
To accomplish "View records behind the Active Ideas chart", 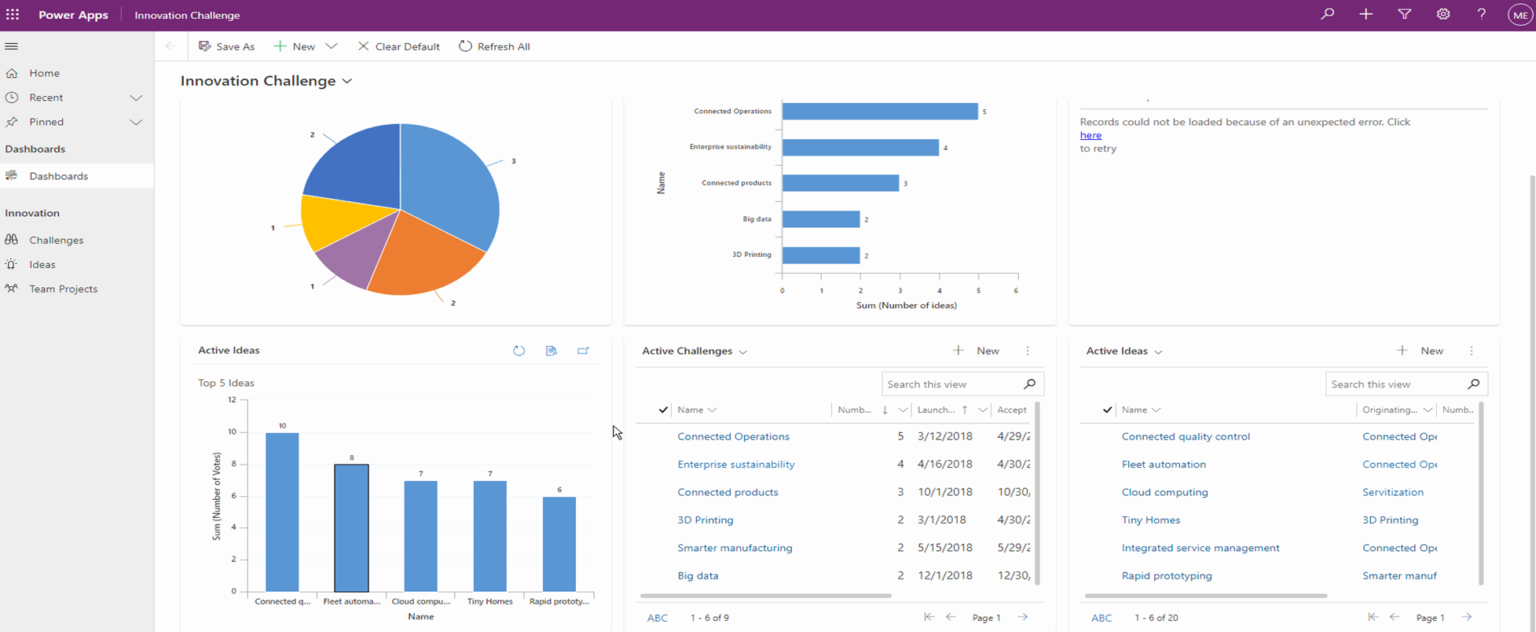I will [551, 351].
